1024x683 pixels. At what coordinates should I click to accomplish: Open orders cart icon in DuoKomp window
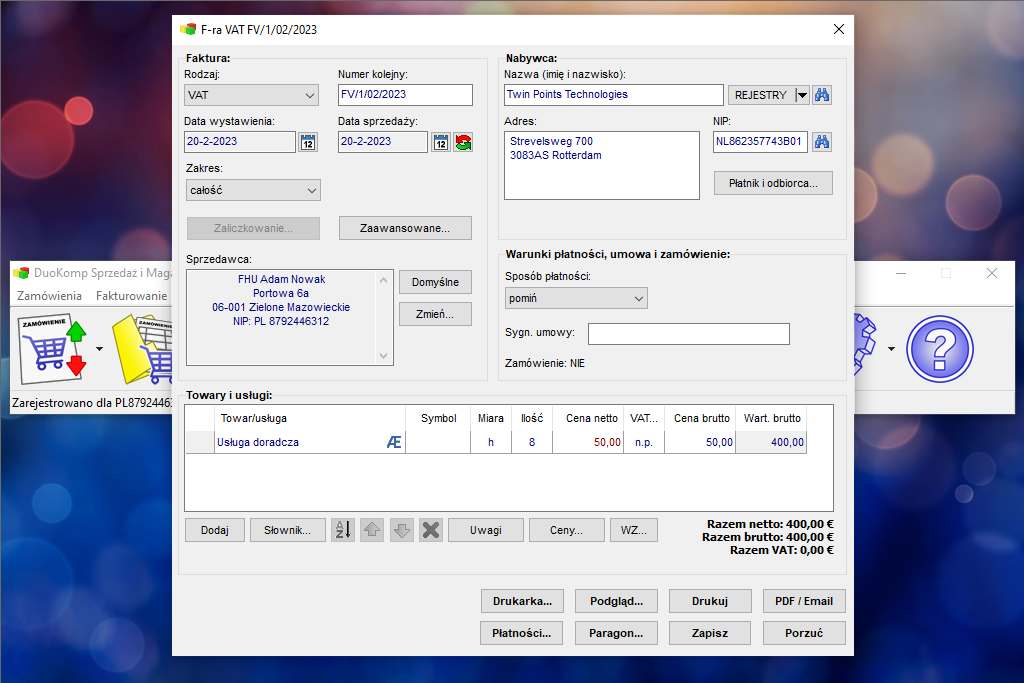tap(54, 349)
